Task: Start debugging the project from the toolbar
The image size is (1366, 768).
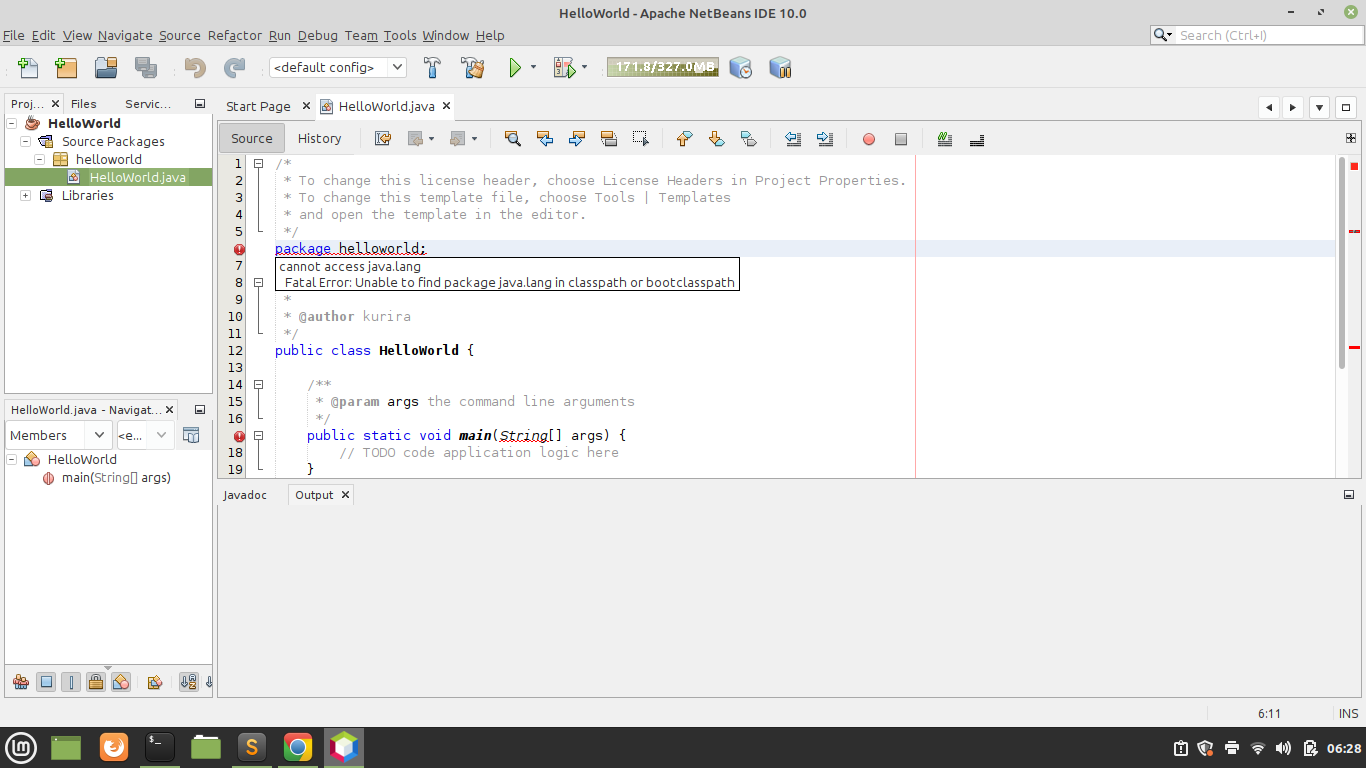Action: click(565, 68)
